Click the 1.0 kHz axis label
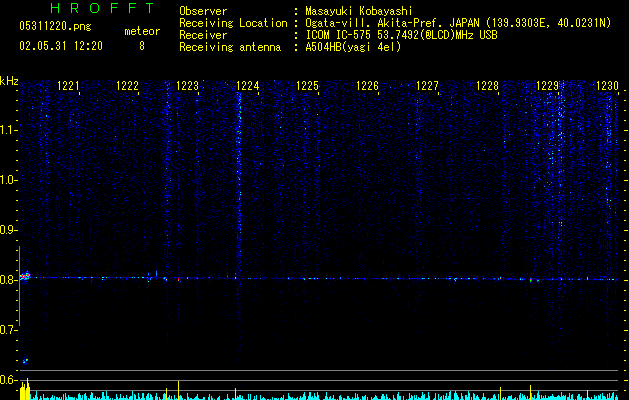Viewport: 629px width, 400px height. point(8,180)
